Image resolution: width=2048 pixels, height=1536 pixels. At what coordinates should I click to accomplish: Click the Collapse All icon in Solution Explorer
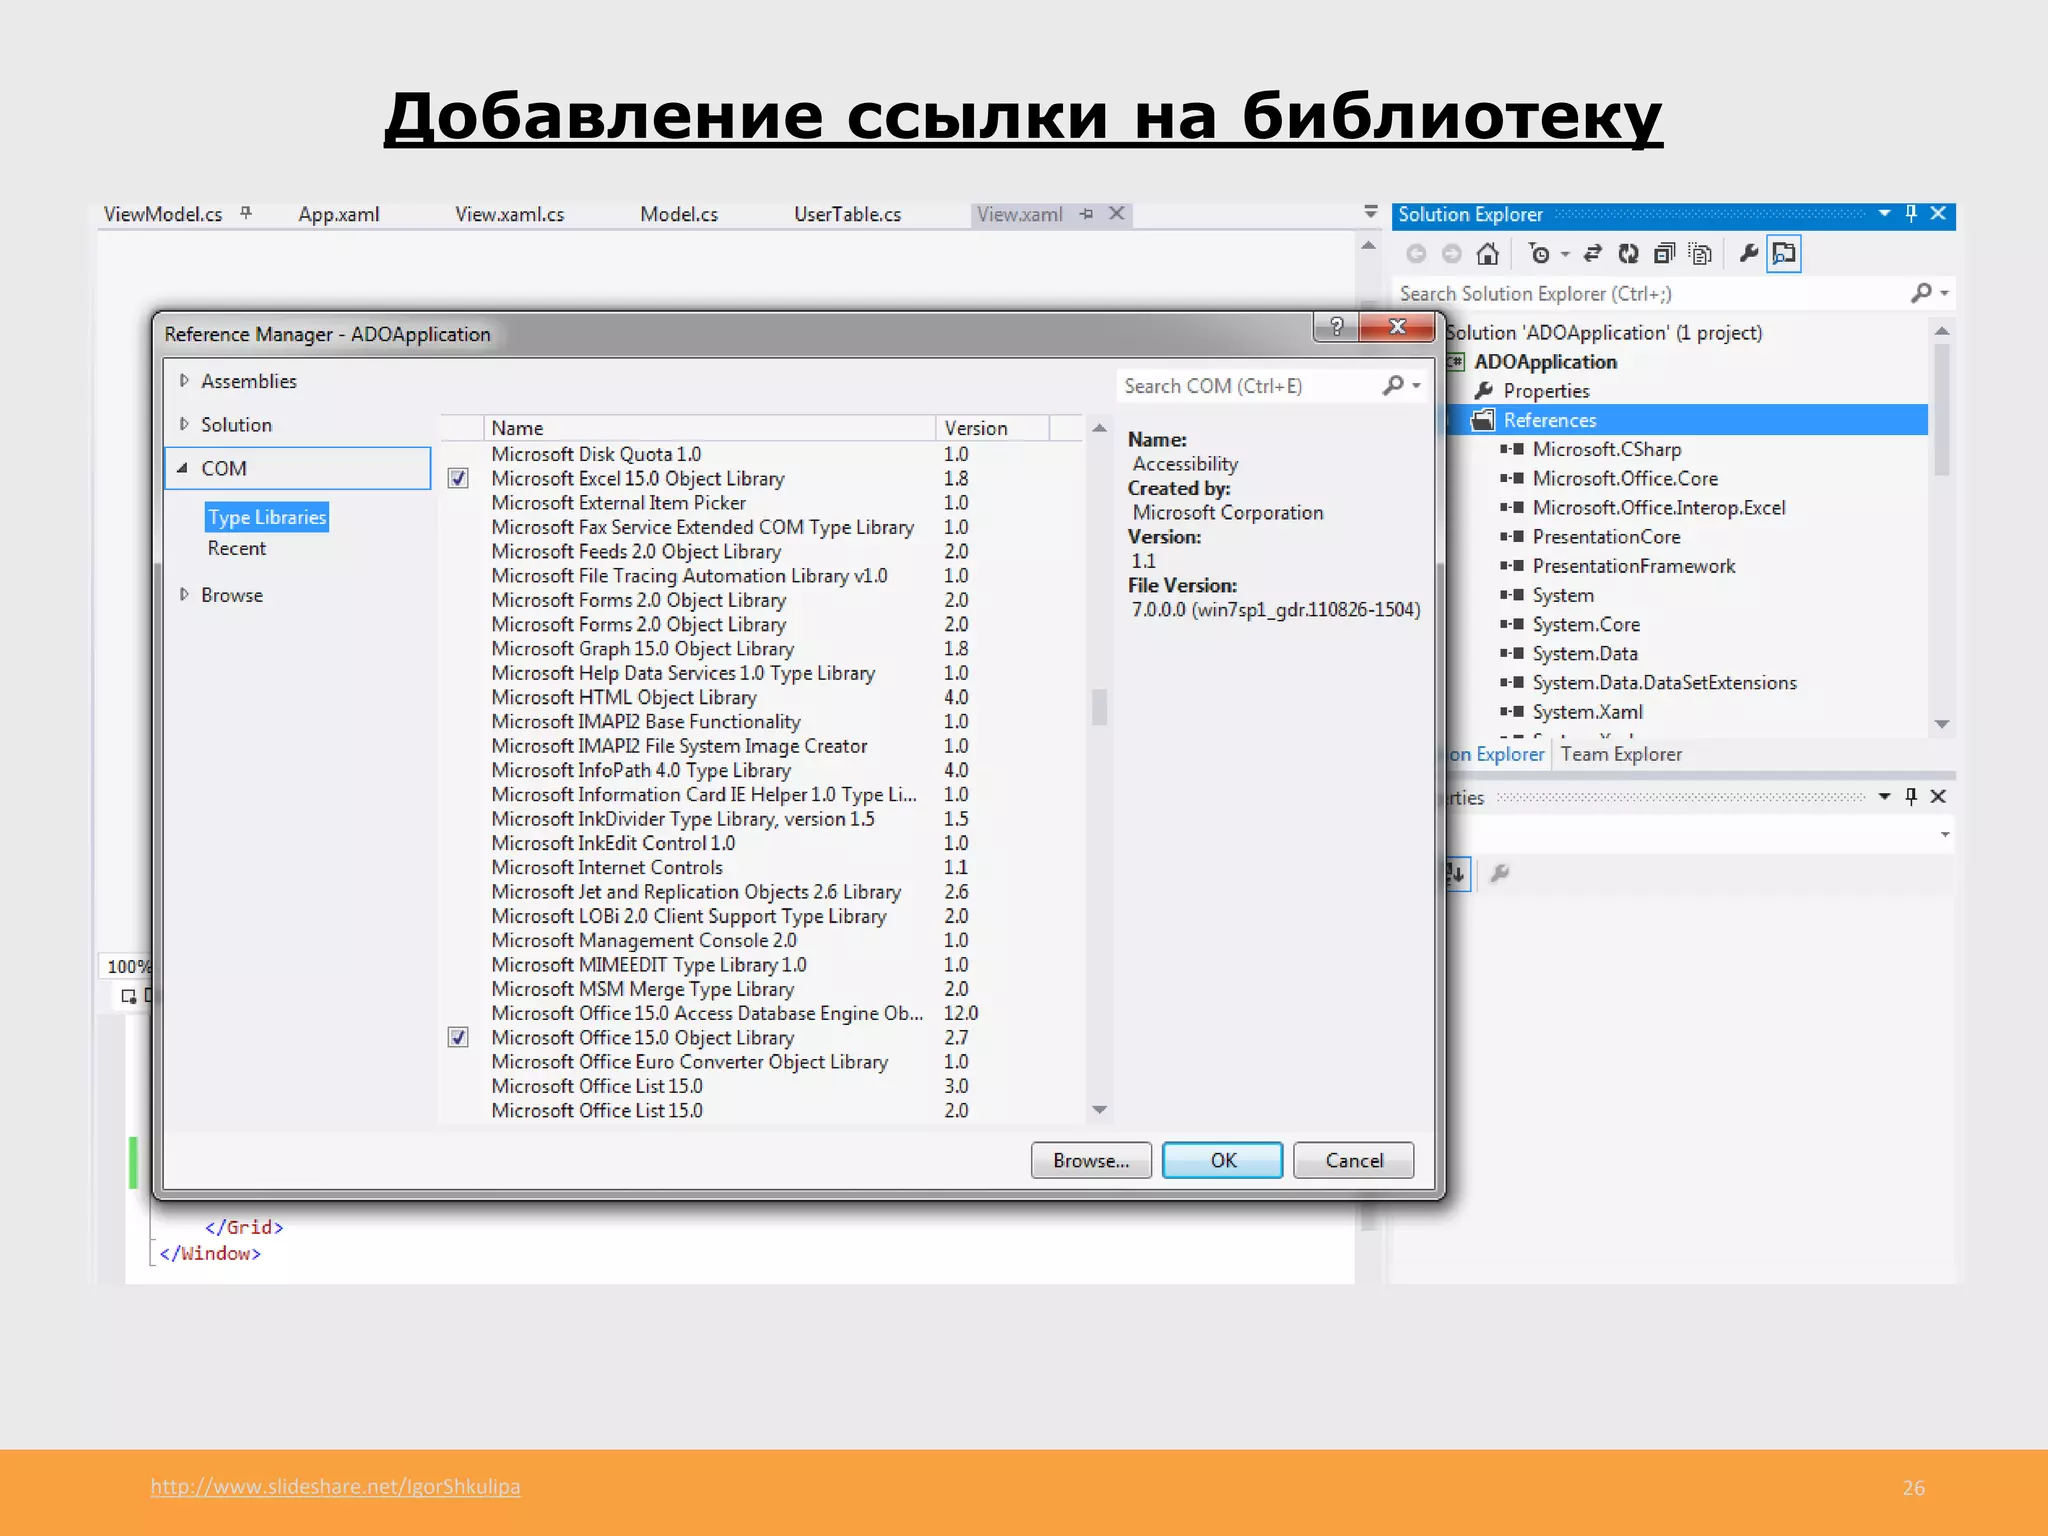pos(1665,254)
